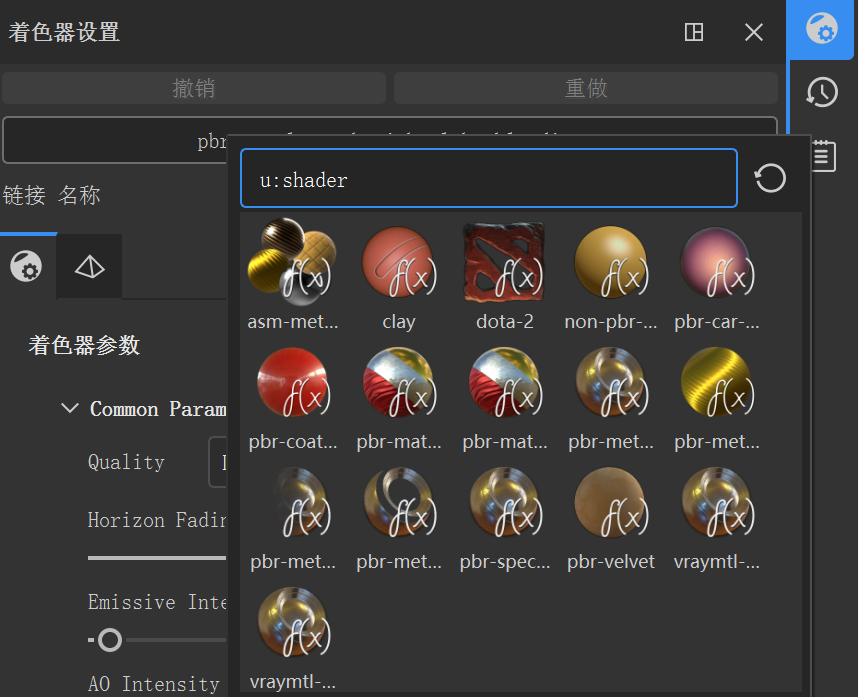The height and width of the screenshot is (697, 859).
Task: Open the Quality dropdown
Action: click(218, 461)
